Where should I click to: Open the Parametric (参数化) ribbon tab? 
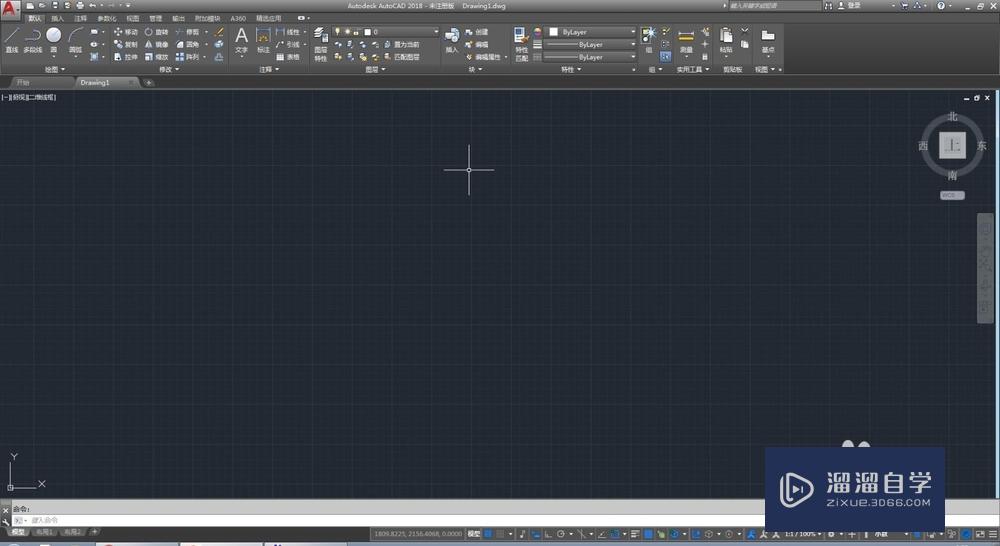point(107,18)
